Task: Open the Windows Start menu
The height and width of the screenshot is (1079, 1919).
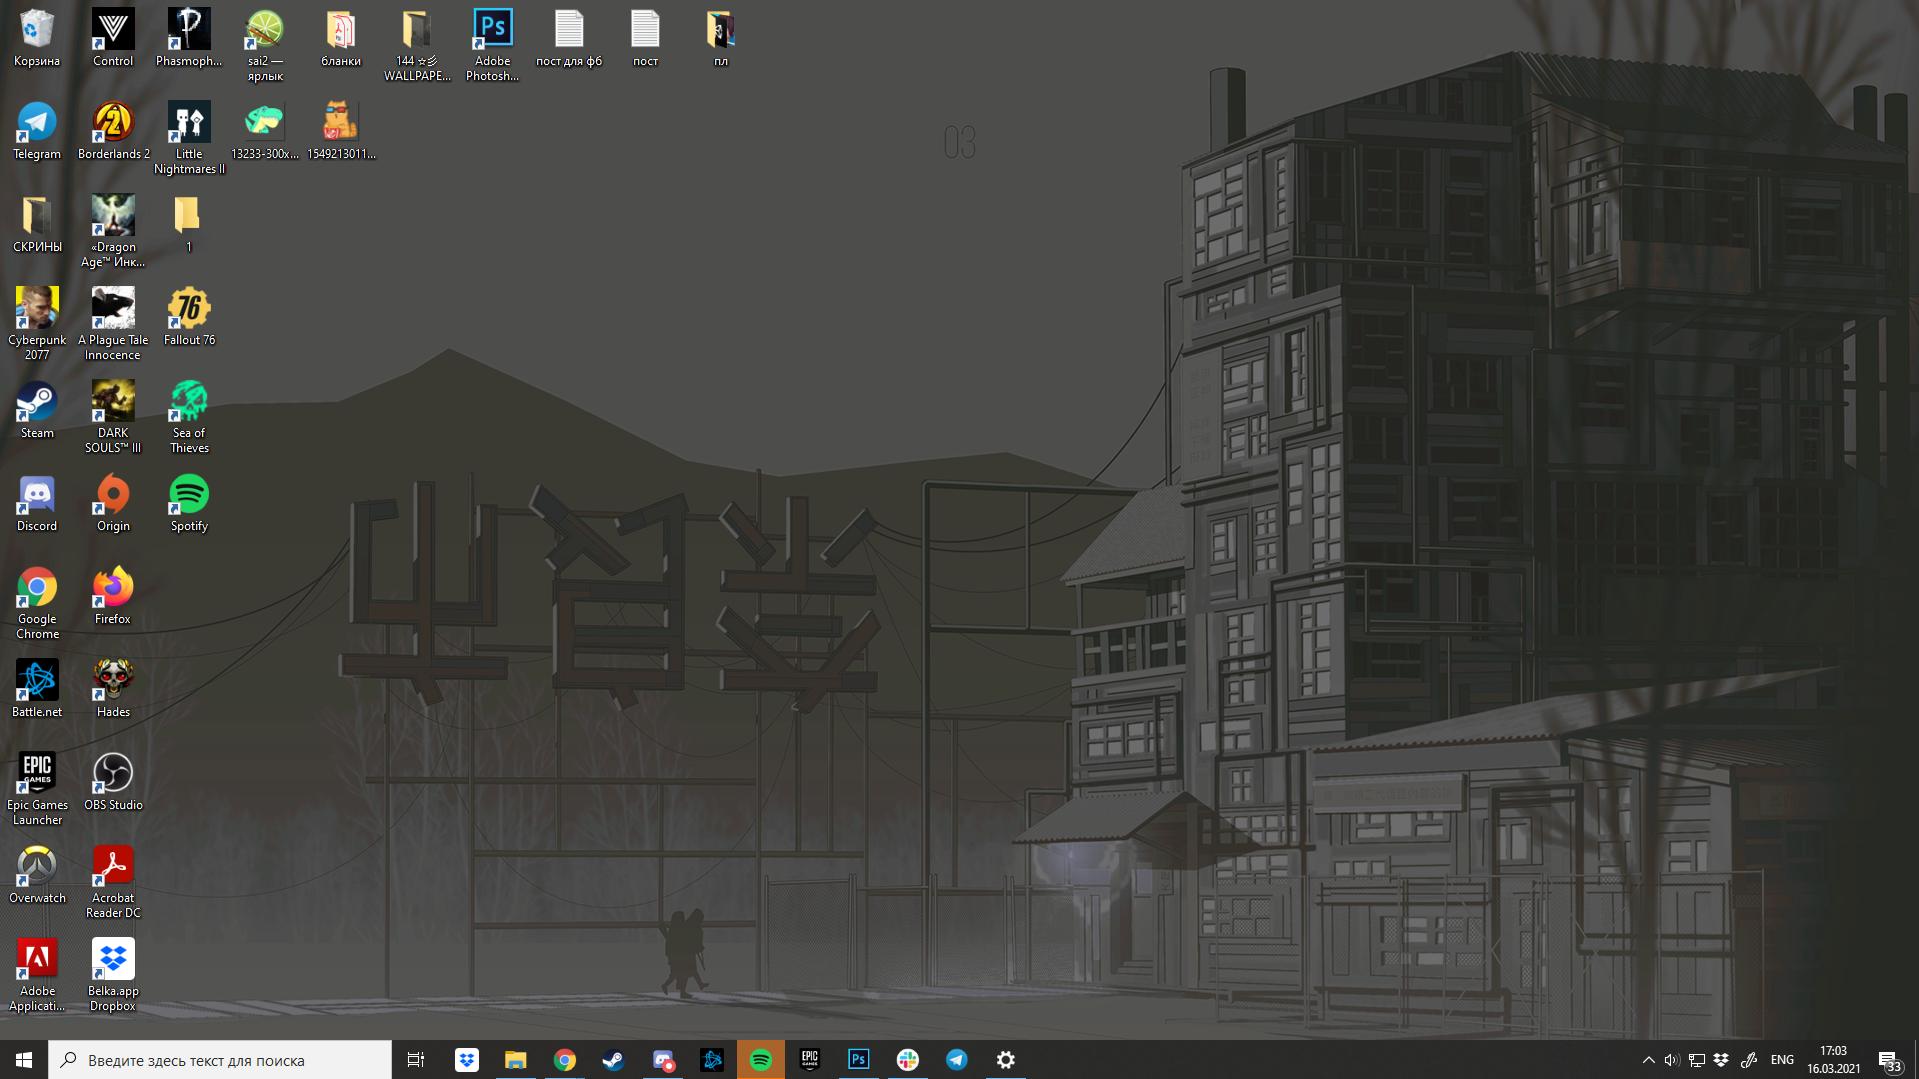Action: point(24,1060)
